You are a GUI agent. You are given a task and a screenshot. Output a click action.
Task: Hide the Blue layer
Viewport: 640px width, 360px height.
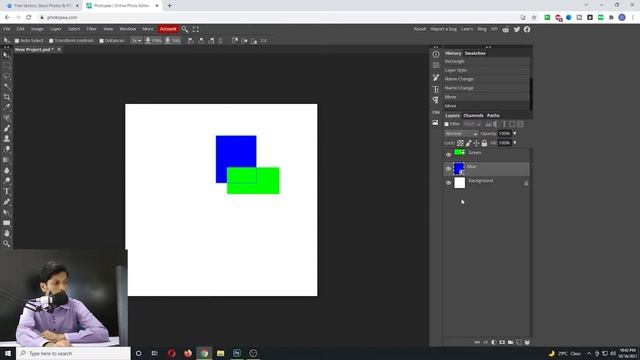tap(448, 169)
